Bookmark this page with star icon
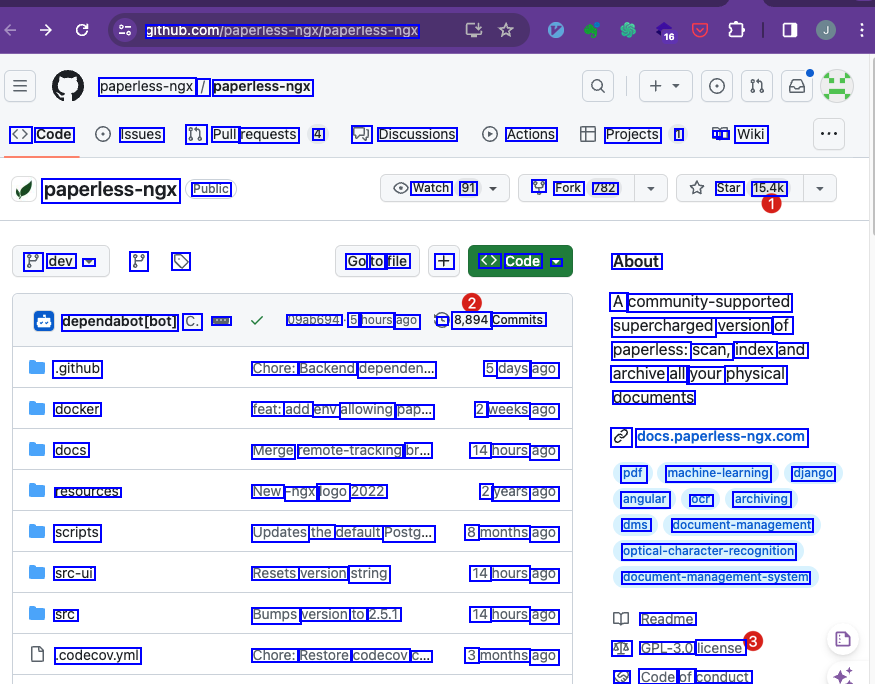875x684 pixels. 506,30
